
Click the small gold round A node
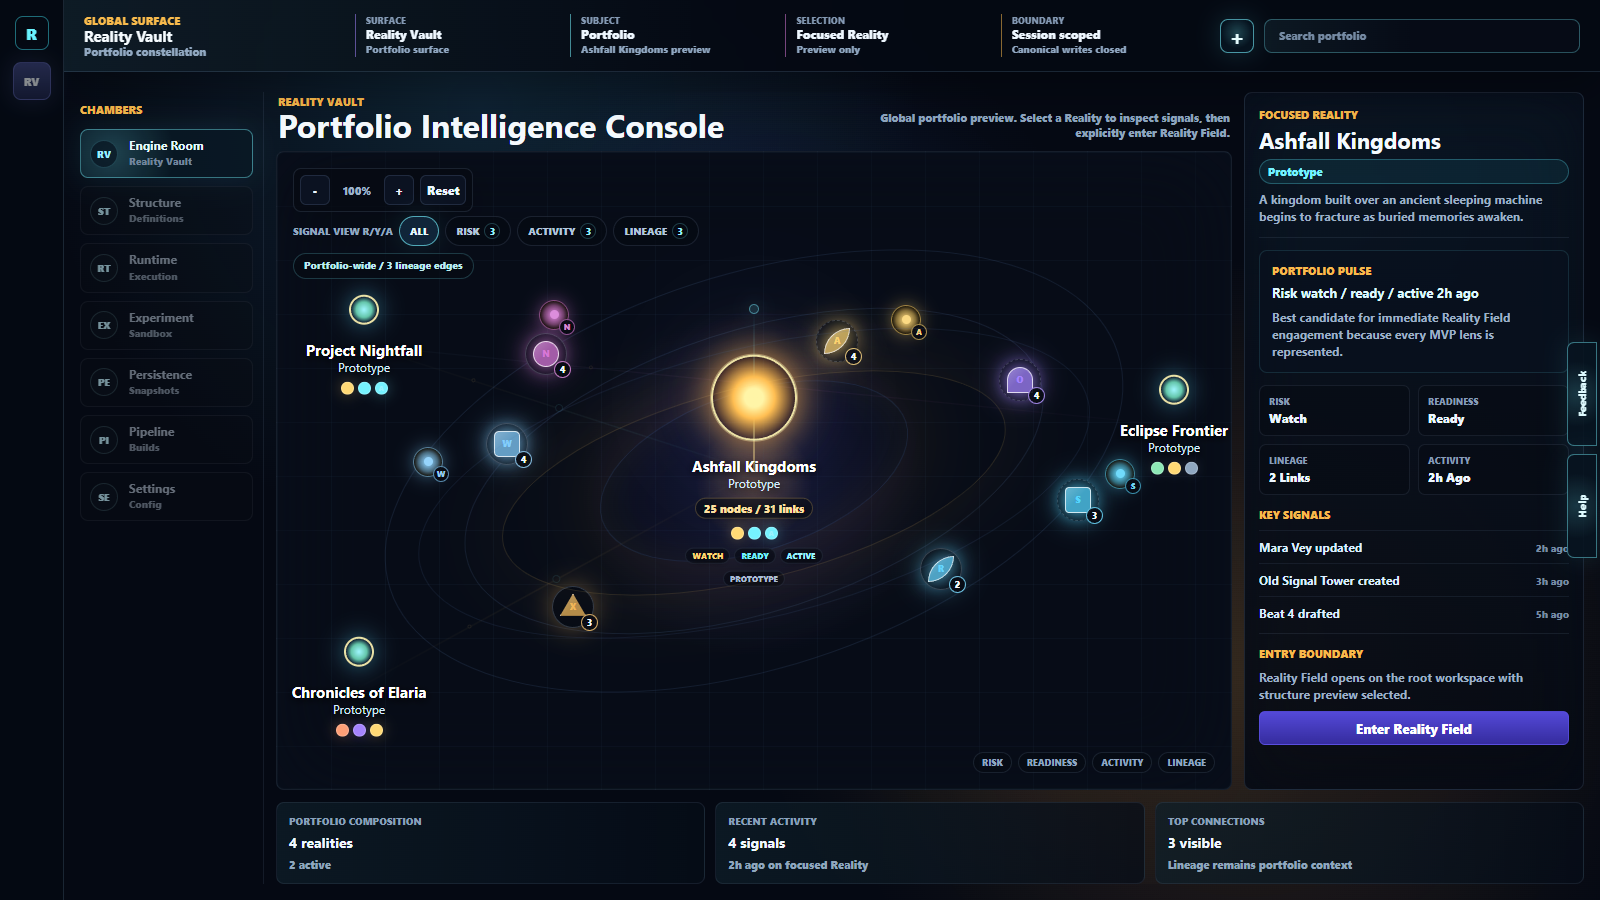906,320
